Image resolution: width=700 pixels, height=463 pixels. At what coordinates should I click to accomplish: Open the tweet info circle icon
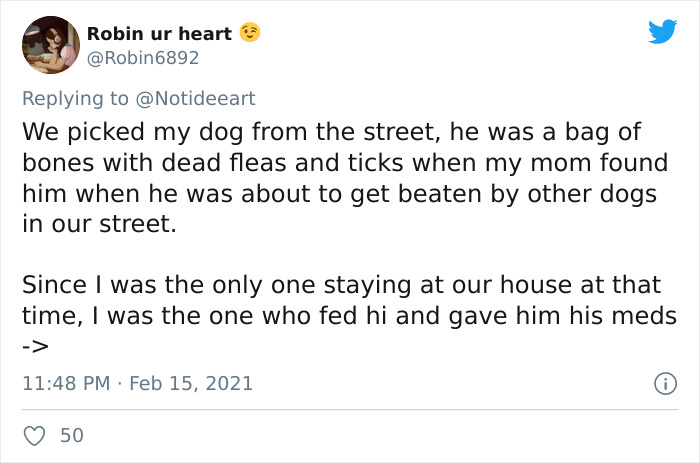click(661, 383)
